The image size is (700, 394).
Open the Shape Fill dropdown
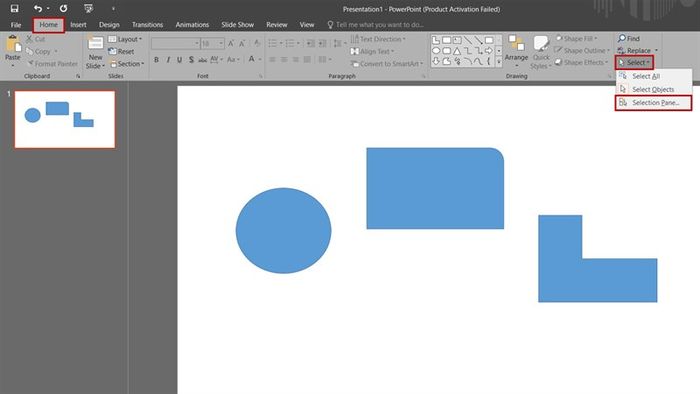[576, 39]
